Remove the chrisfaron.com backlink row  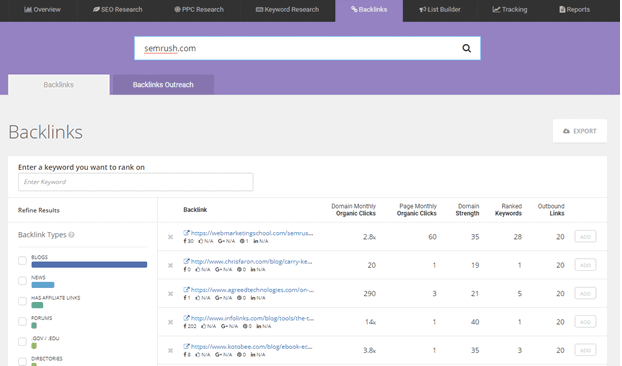pos(171,265)
